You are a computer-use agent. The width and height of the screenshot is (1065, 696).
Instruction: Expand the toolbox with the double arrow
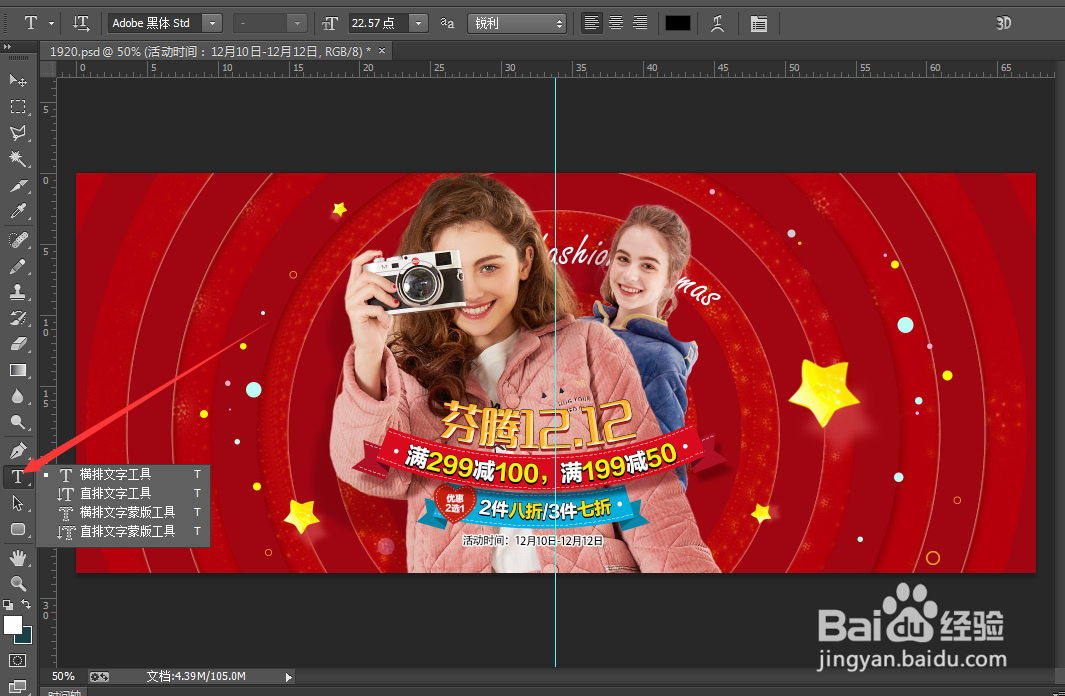(7, 46)
